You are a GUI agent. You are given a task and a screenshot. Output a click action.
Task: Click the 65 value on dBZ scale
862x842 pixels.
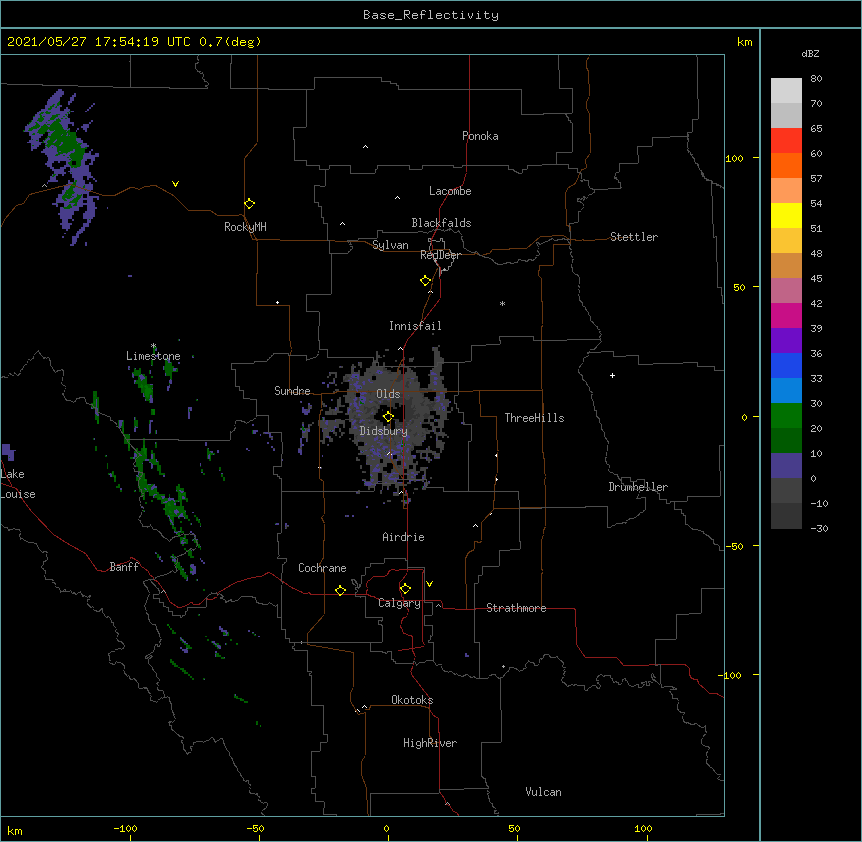tap(816, 128)
